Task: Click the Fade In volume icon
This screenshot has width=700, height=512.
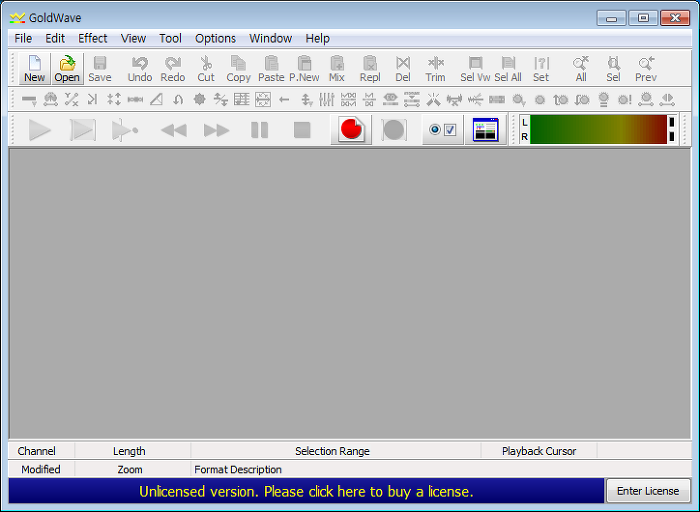Action: [561, 99]
